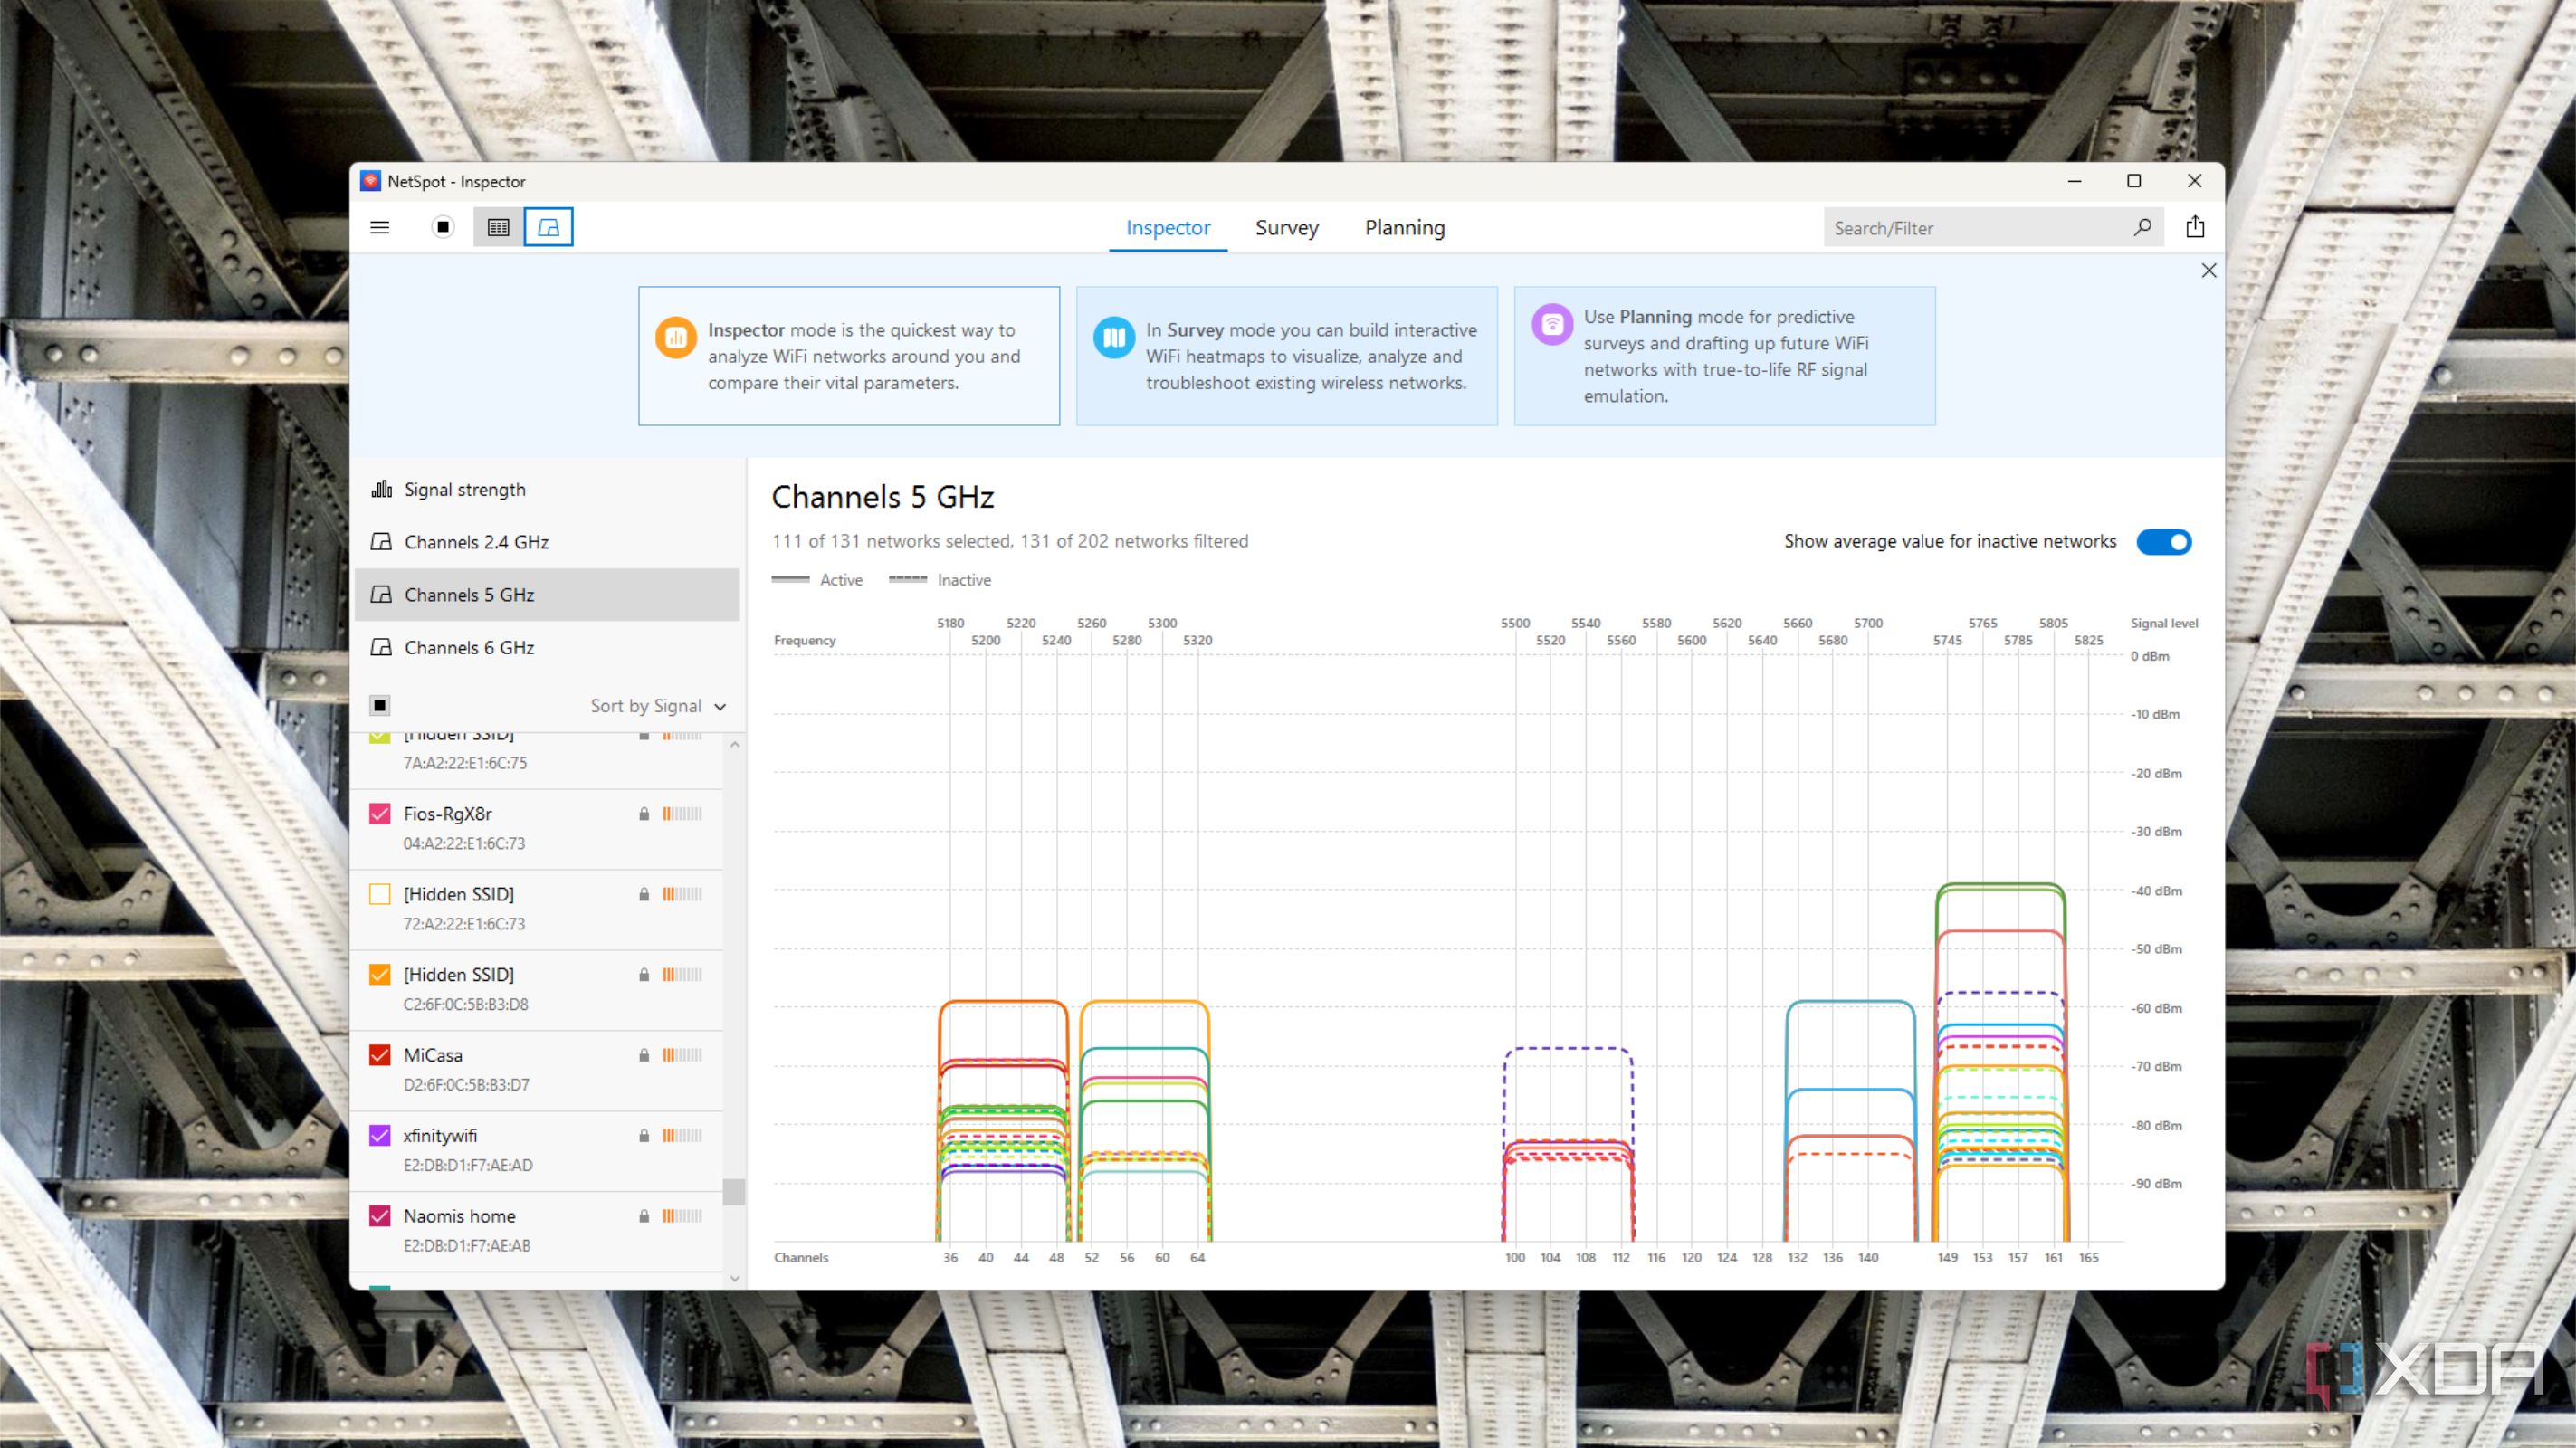
Task: Stop the network scan
Action: point(443,227)
